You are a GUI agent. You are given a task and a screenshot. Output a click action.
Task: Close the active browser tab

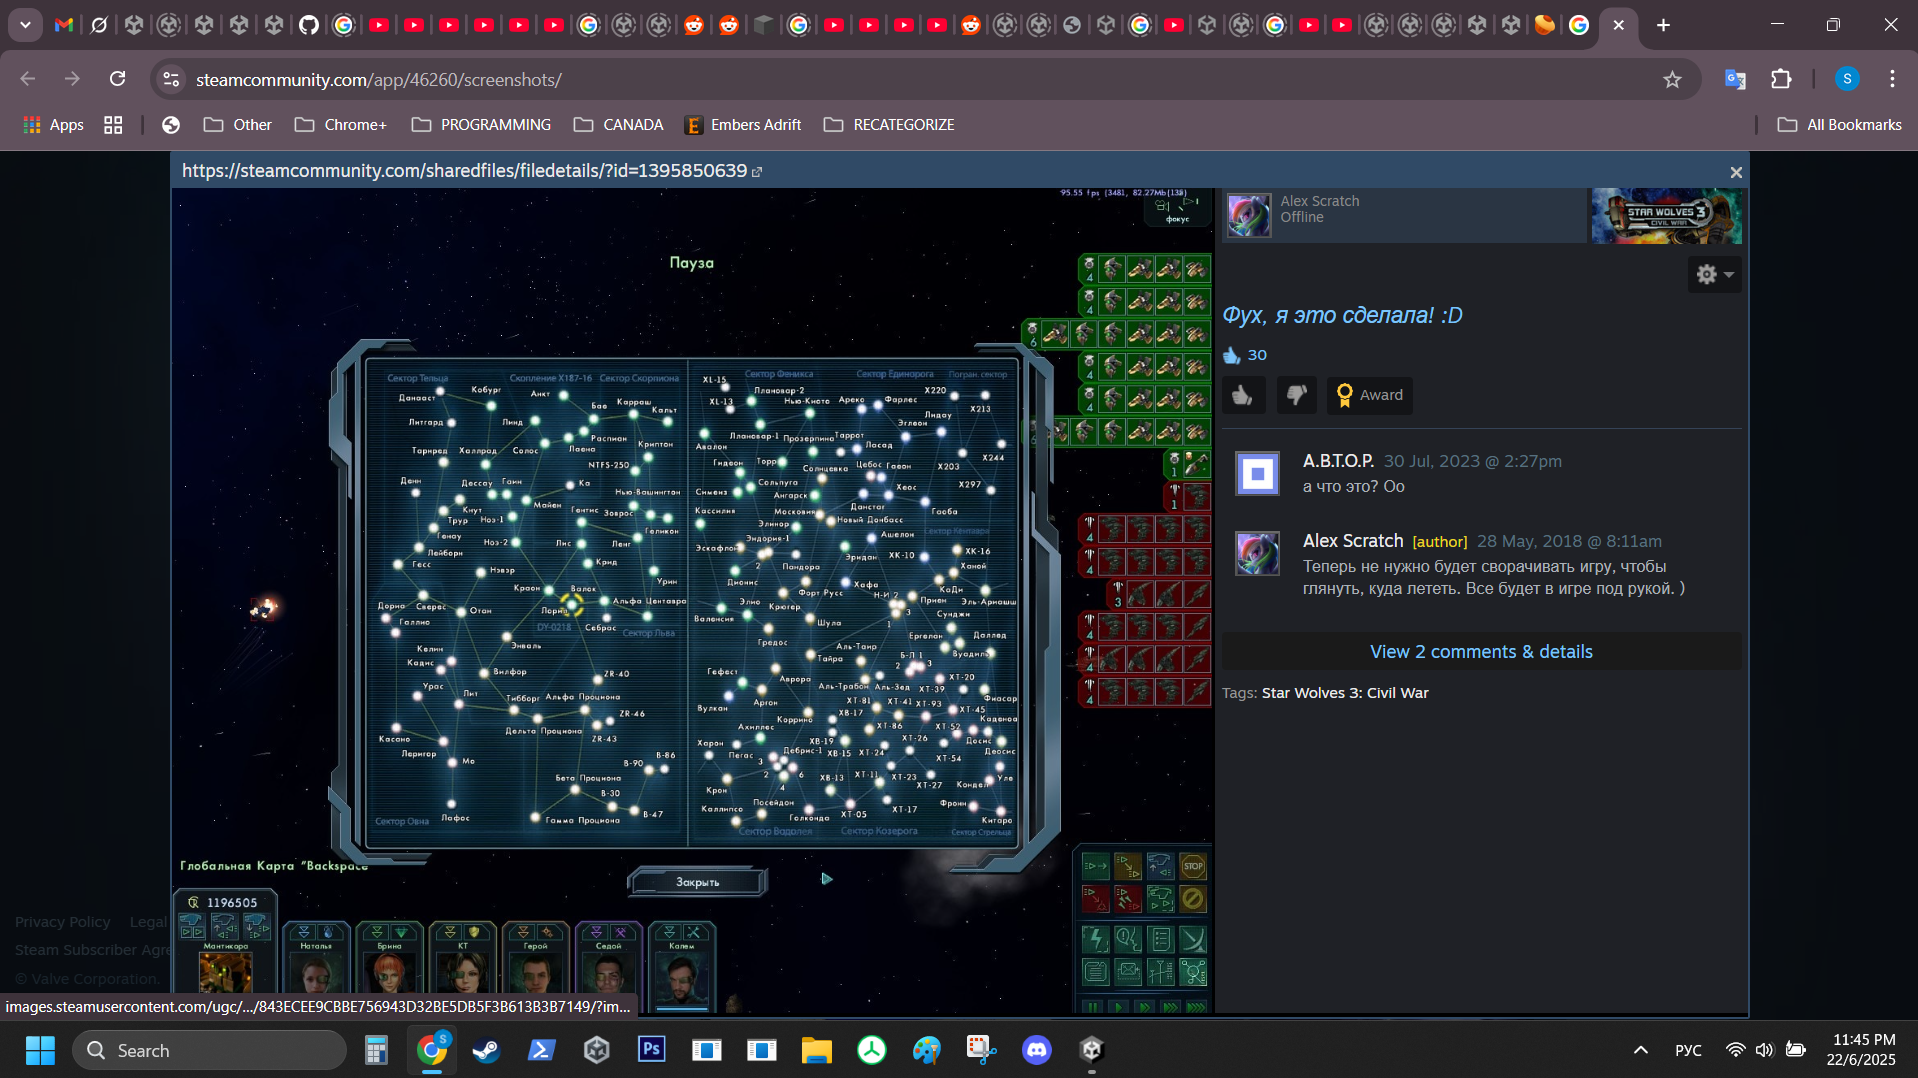pyautogui.click(x=1618, y=25)
